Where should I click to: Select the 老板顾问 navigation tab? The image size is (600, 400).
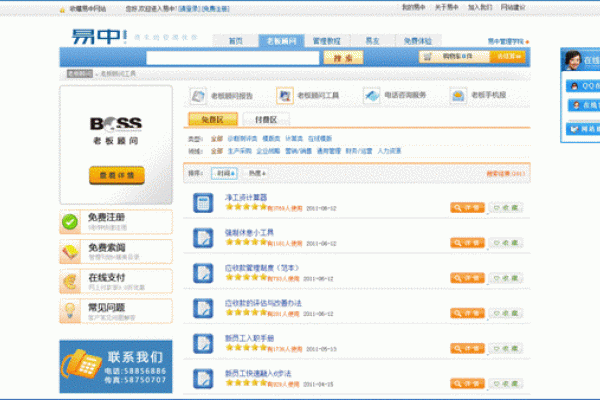pyautogui.click(x=281, y=41)
